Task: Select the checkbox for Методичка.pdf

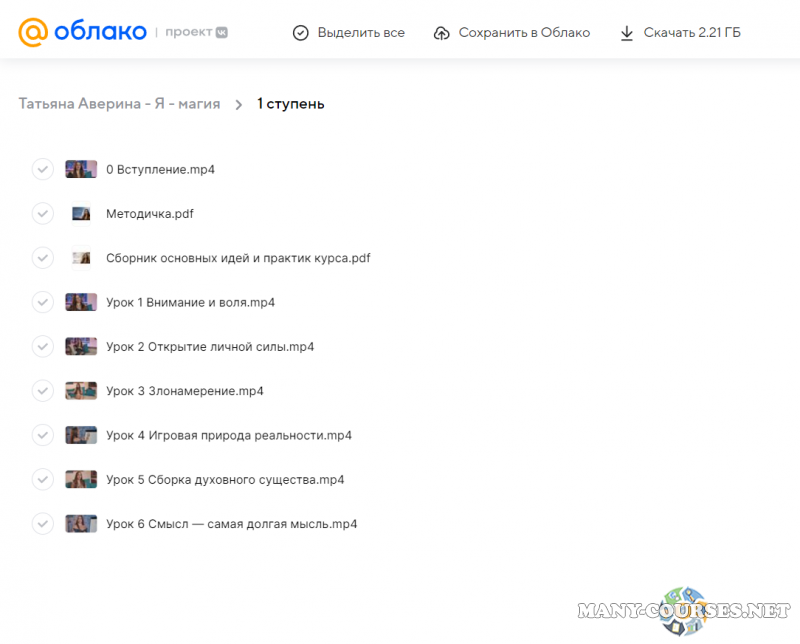Action: click(43, 213)
